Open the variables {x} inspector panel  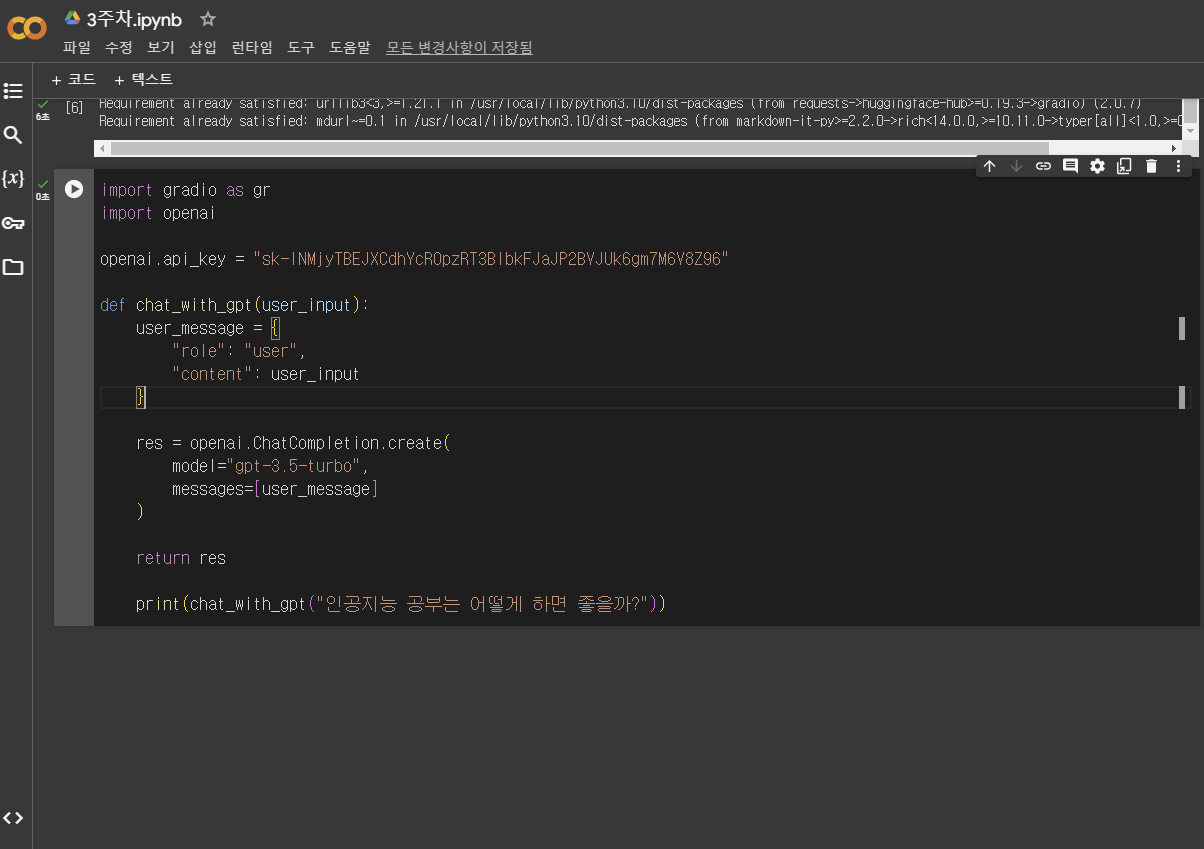[x=13, y=178]
